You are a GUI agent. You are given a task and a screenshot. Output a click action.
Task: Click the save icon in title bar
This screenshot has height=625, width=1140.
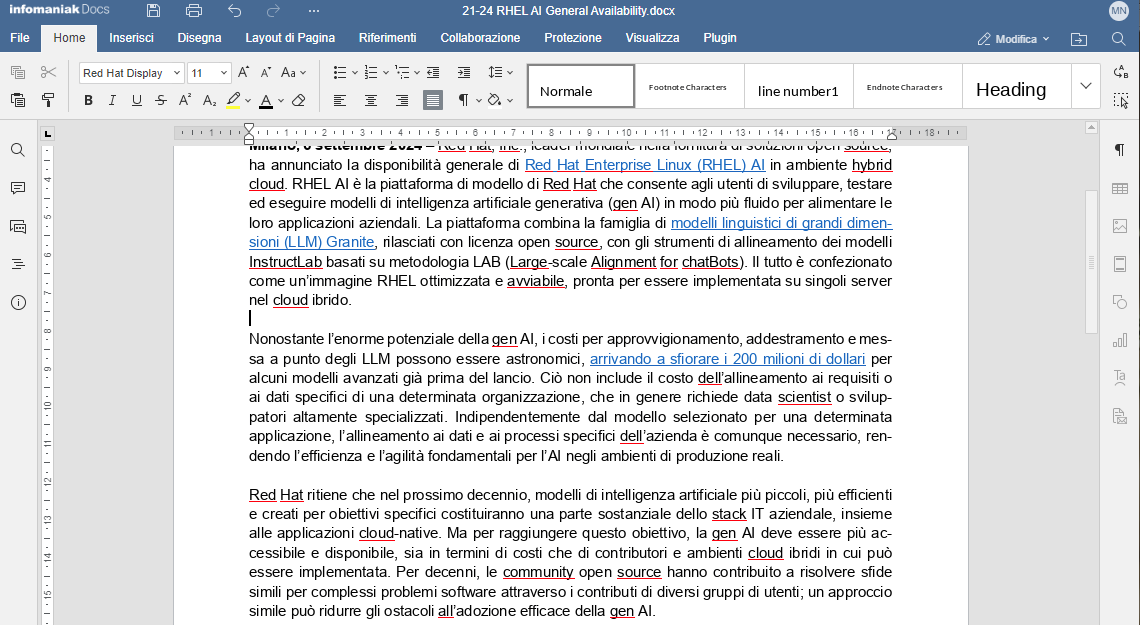point(153,11)
